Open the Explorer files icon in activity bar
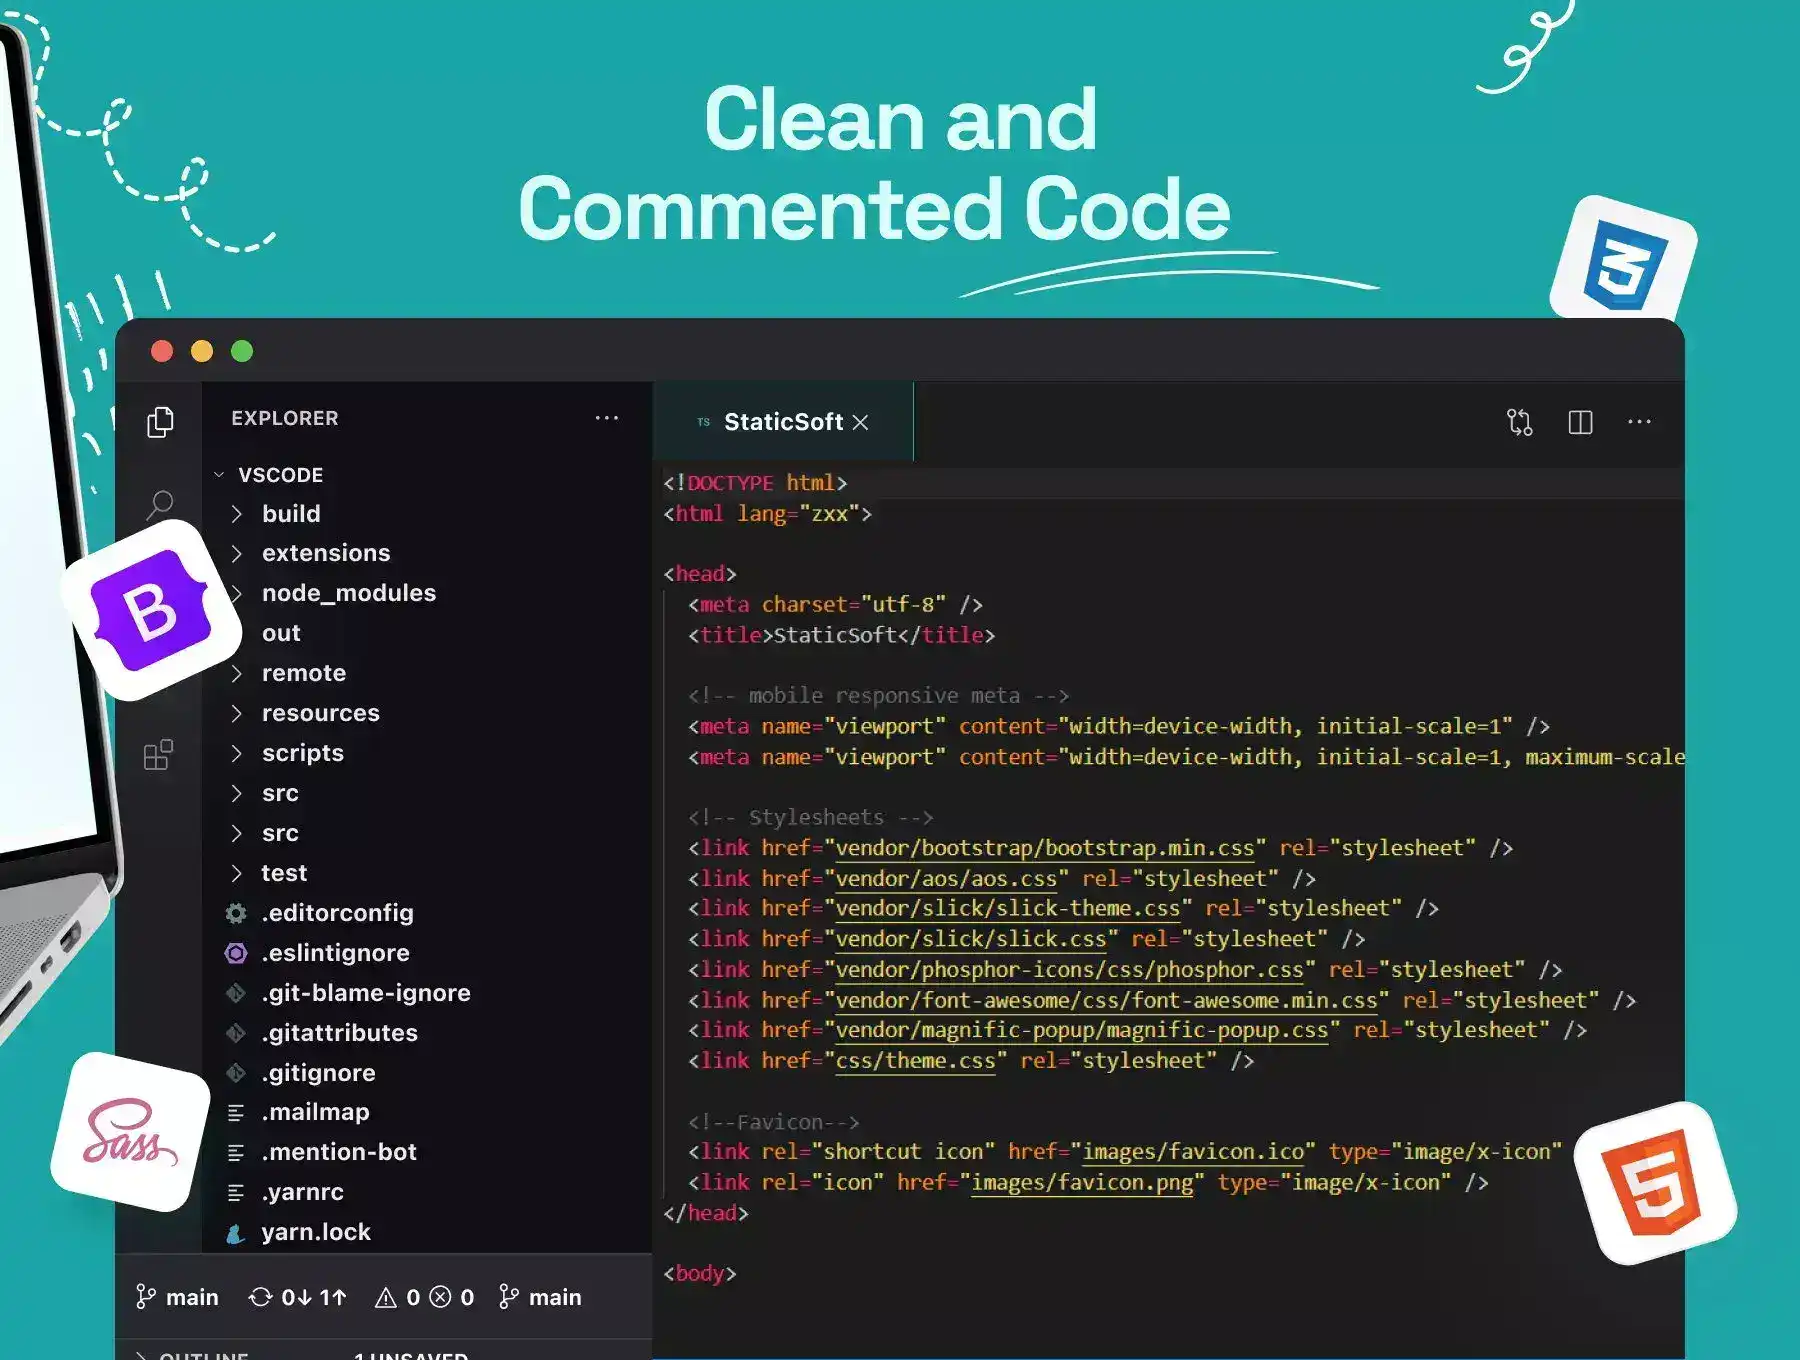 (160, 422)
